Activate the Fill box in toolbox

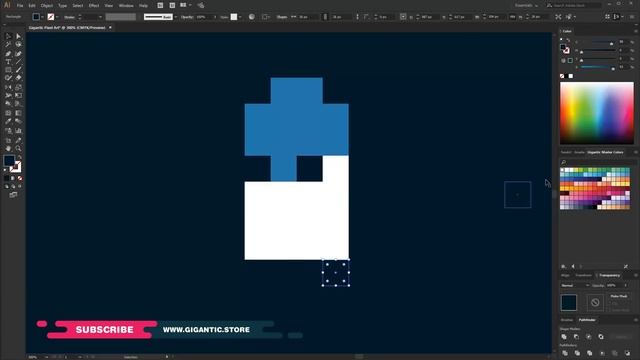coord(9,160)
